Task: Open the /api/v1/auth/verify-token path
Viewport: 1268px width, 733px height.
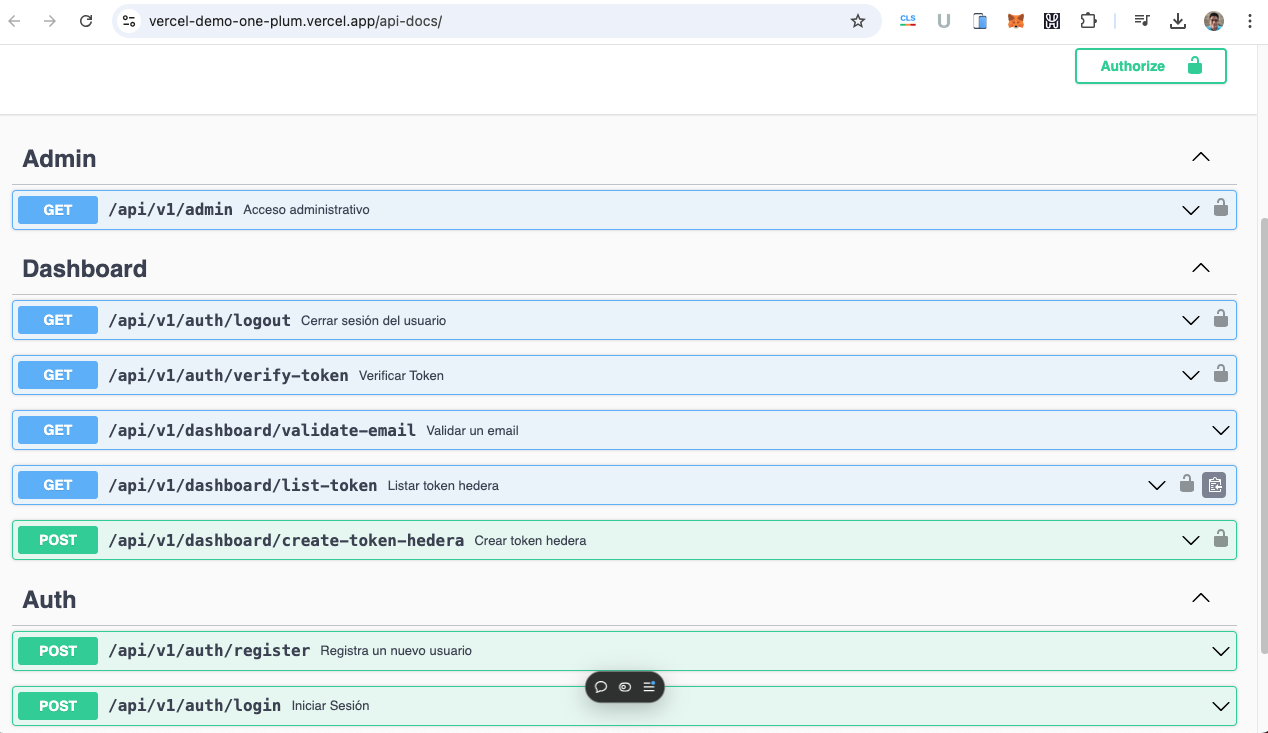Action: click(228, 375)
